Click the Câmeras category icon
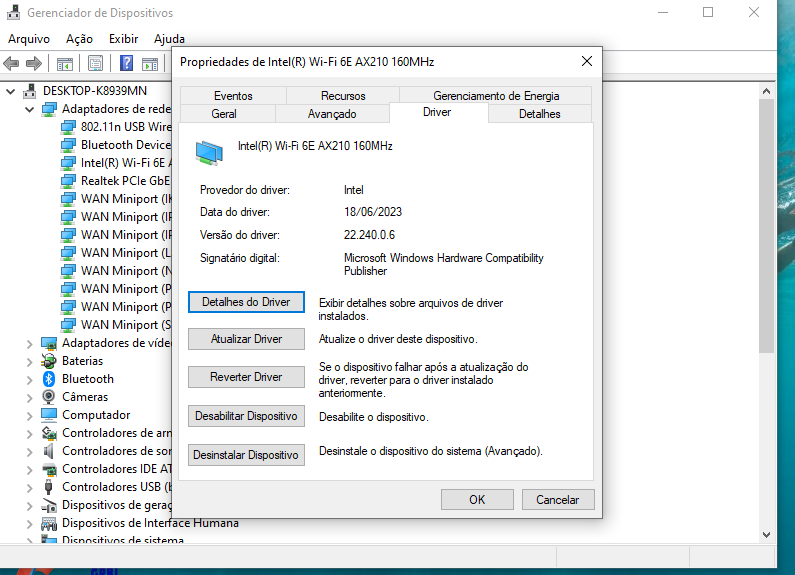Screen dimensions: 795x575 click(x=49, y=397)
